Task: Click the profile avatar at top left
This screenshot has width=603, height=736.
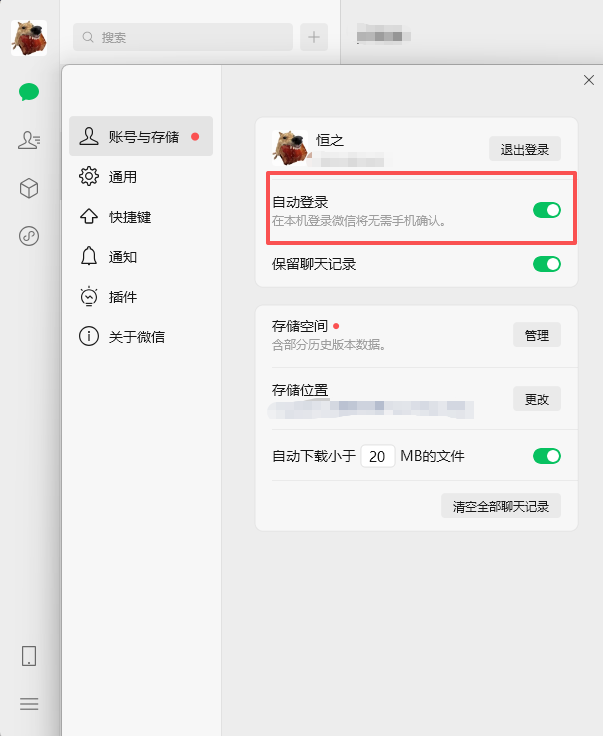Action: 29,38
